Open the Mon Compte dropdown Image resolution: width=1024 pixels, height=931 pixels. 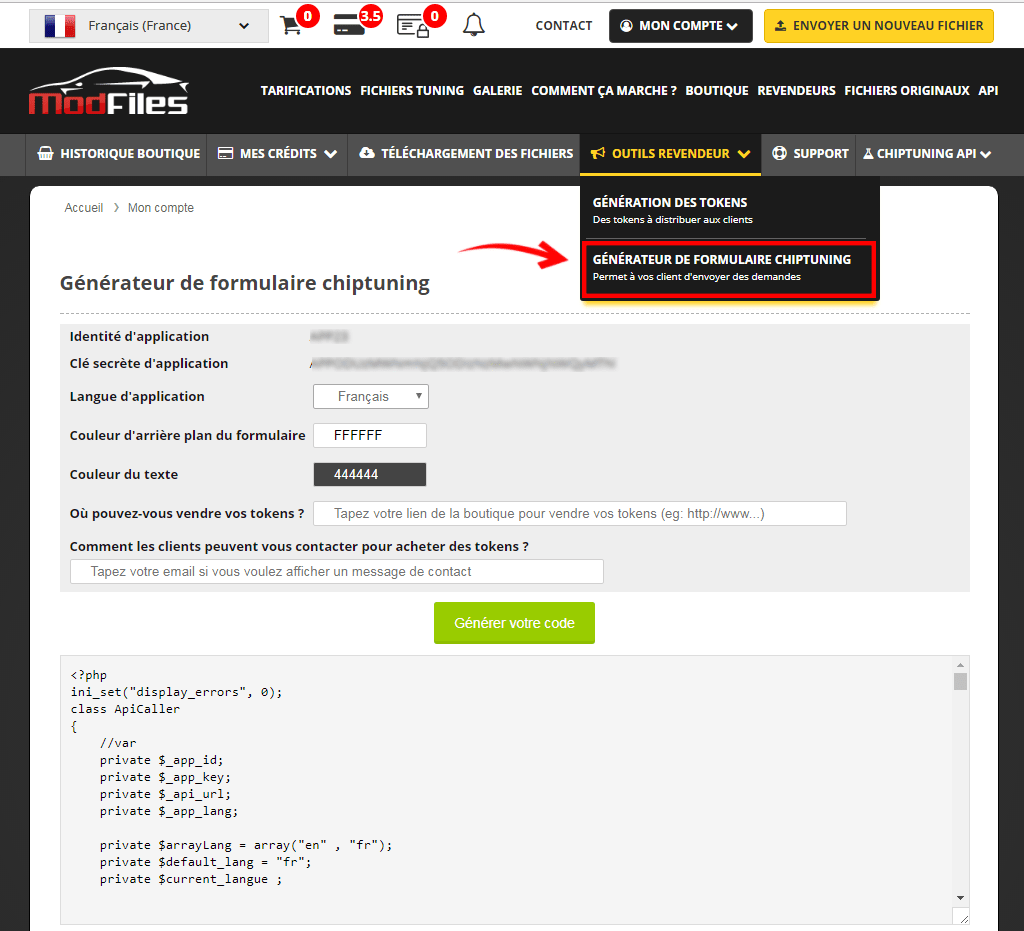(681, 26)
